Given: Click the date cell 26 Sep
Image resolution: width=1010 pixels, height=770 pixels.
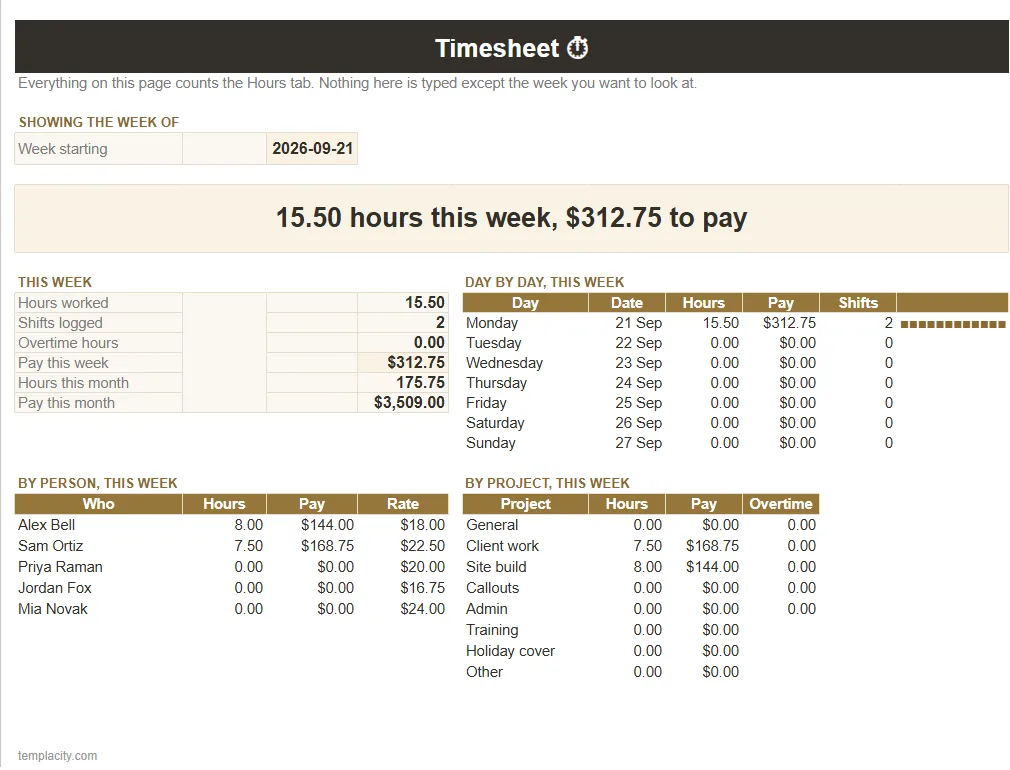Looking at the screenshot, I should pyautogui.click(x=638, y=423).
